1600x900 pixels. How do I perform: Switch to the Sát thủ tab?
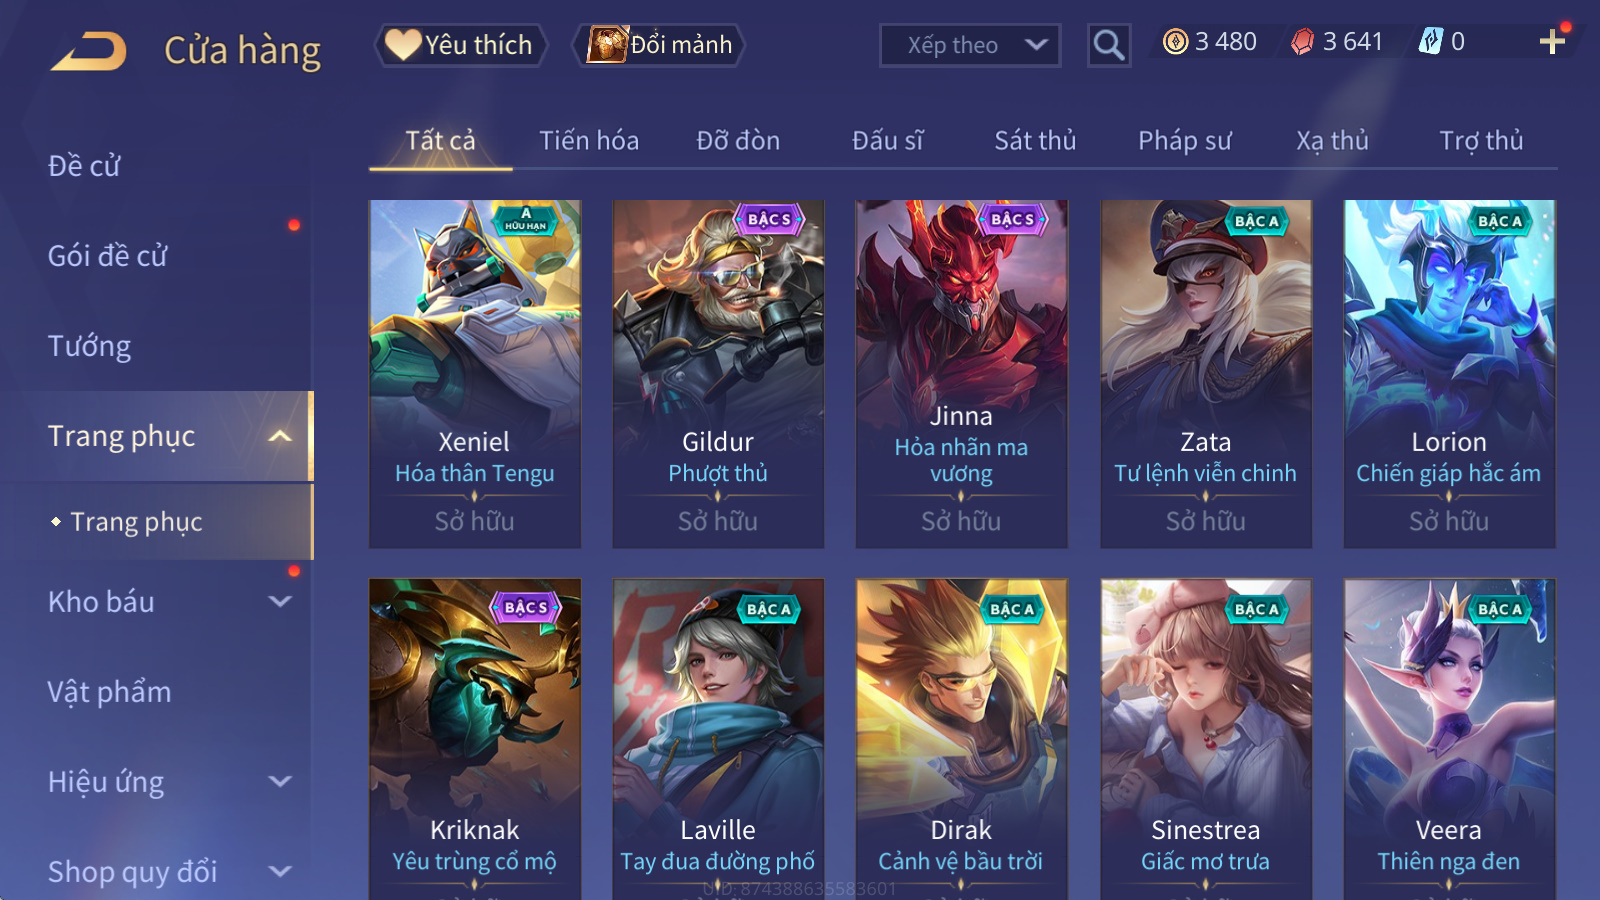point(1035,141)
